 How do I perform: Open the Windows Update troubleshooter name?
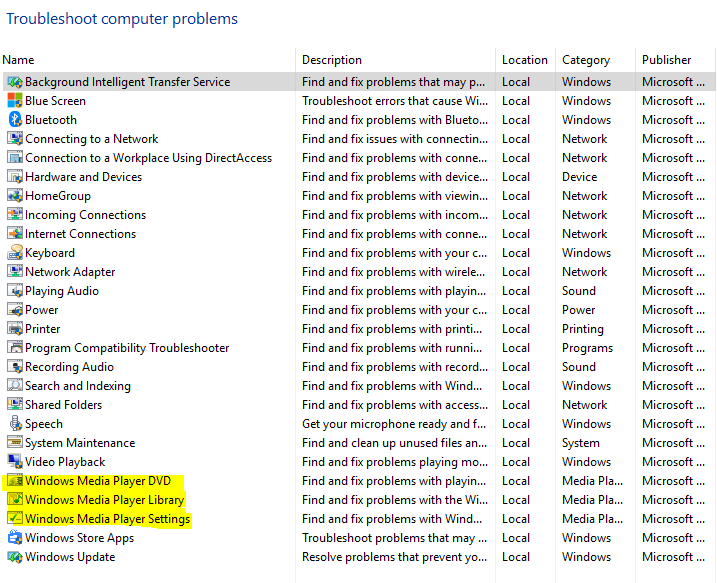tap(70, 557)
